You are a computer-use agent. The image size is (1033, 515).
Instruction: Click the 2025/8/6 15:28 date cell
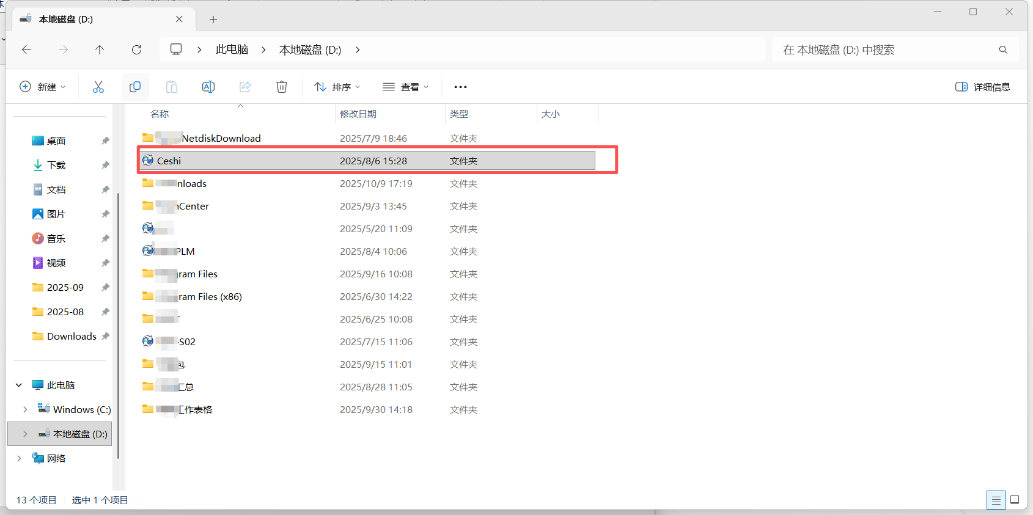point(374,161)
